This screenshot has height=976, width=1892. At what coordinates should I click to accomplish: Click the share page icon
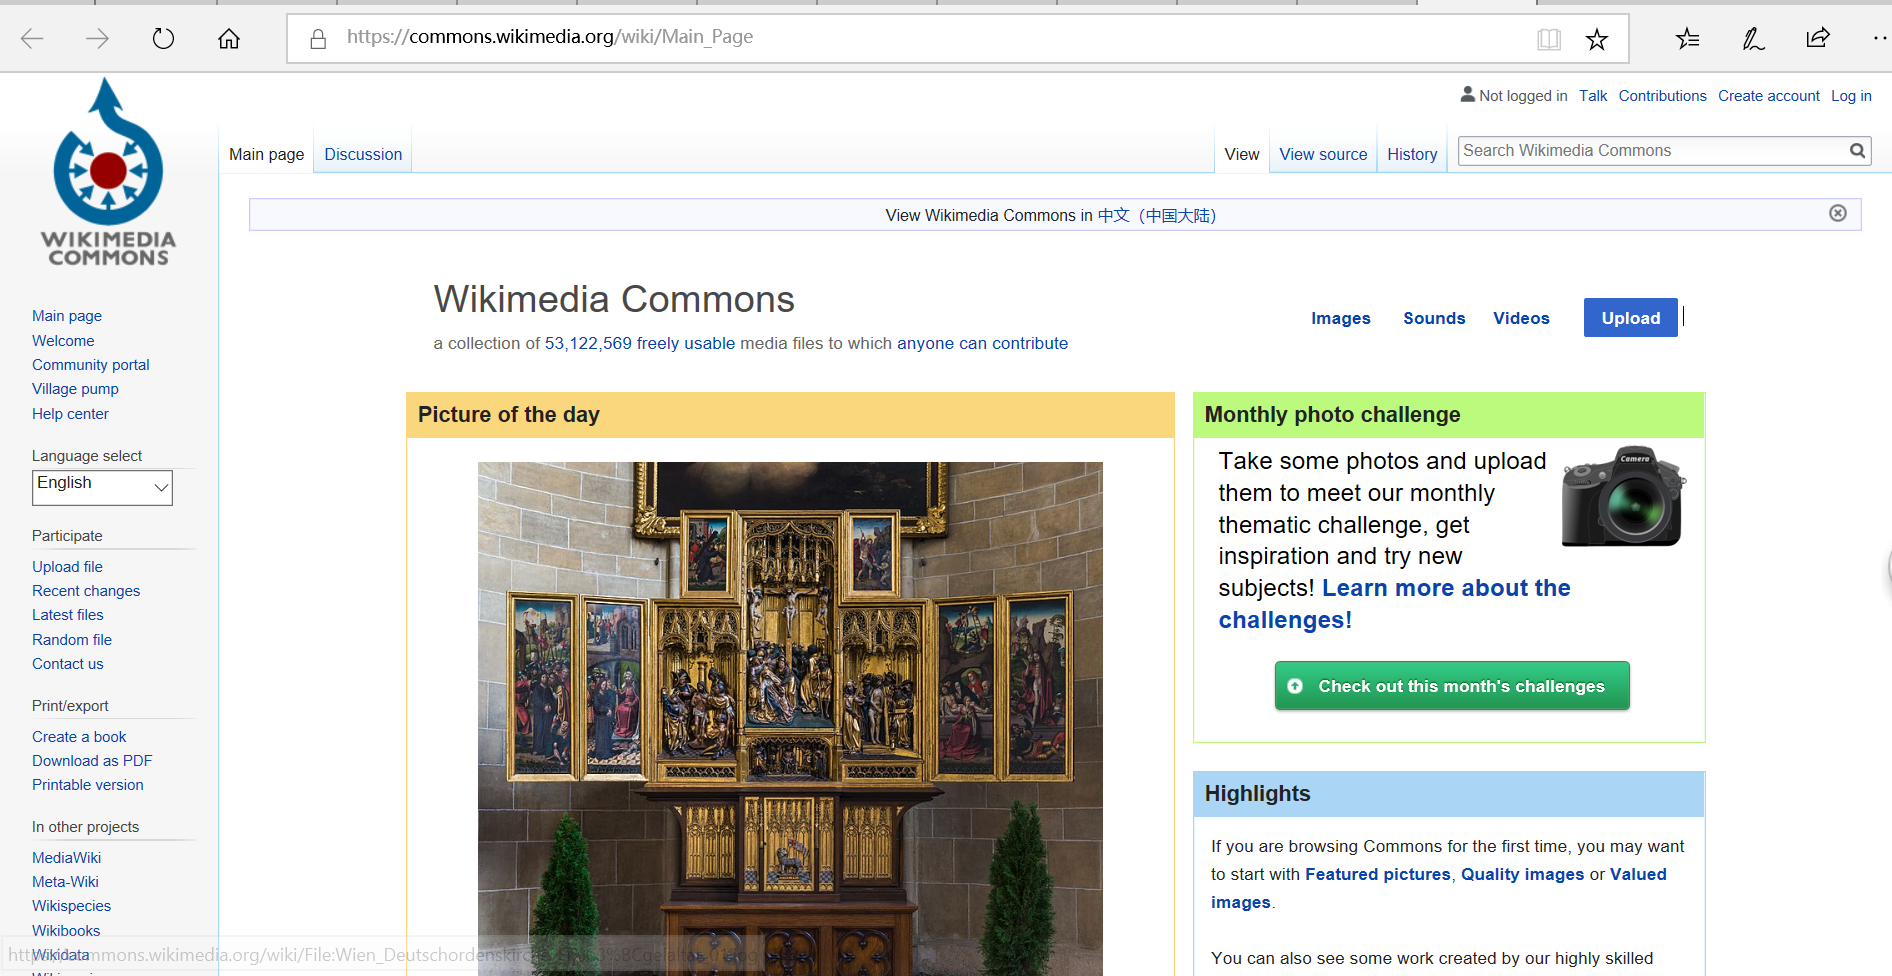coord(1818,38)
